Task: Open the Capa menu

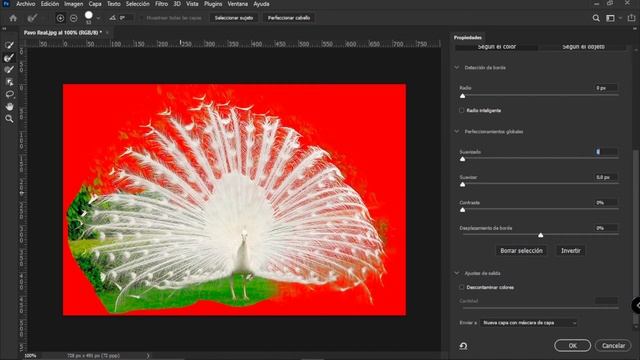Action: (95, 4)
